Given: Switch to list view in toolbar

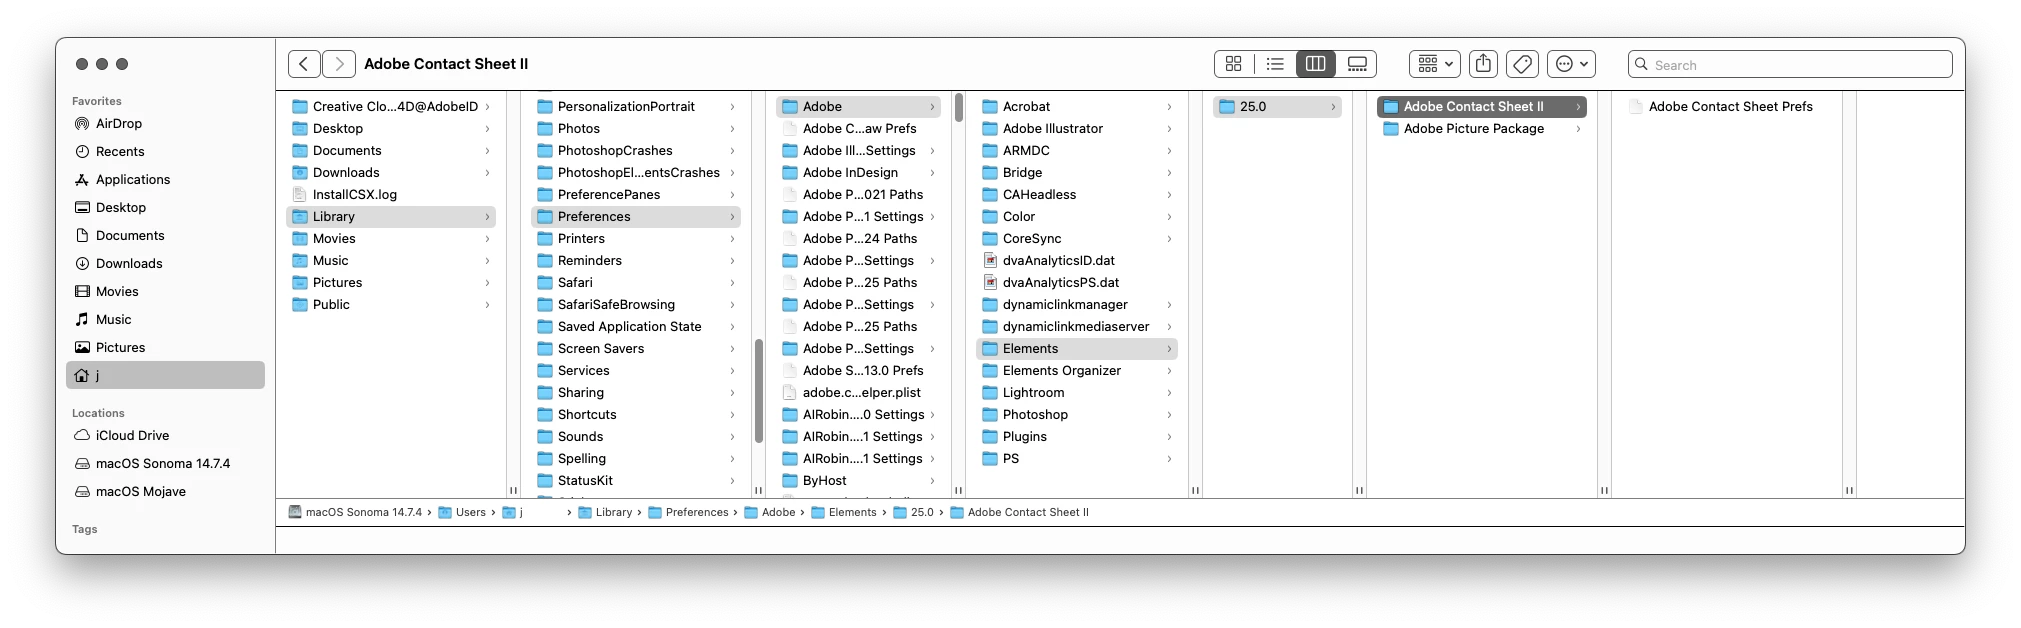Looking at the screenshot, I should pos(1275,64).
